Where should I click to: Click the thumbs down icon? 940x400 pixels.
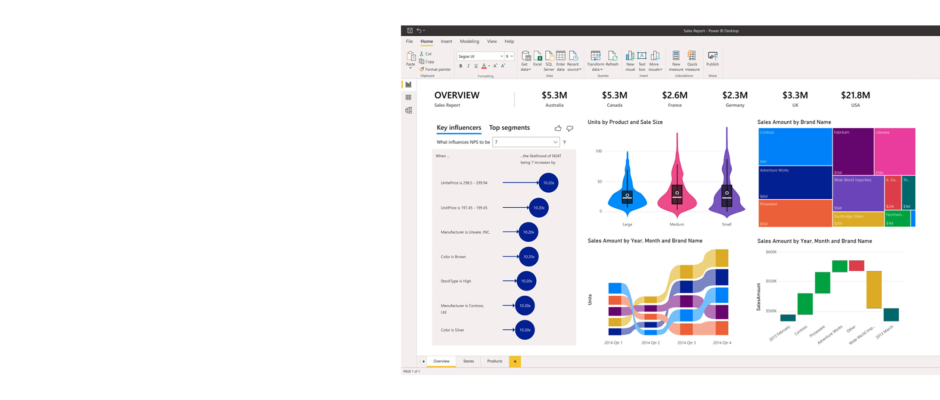(570, 128)
